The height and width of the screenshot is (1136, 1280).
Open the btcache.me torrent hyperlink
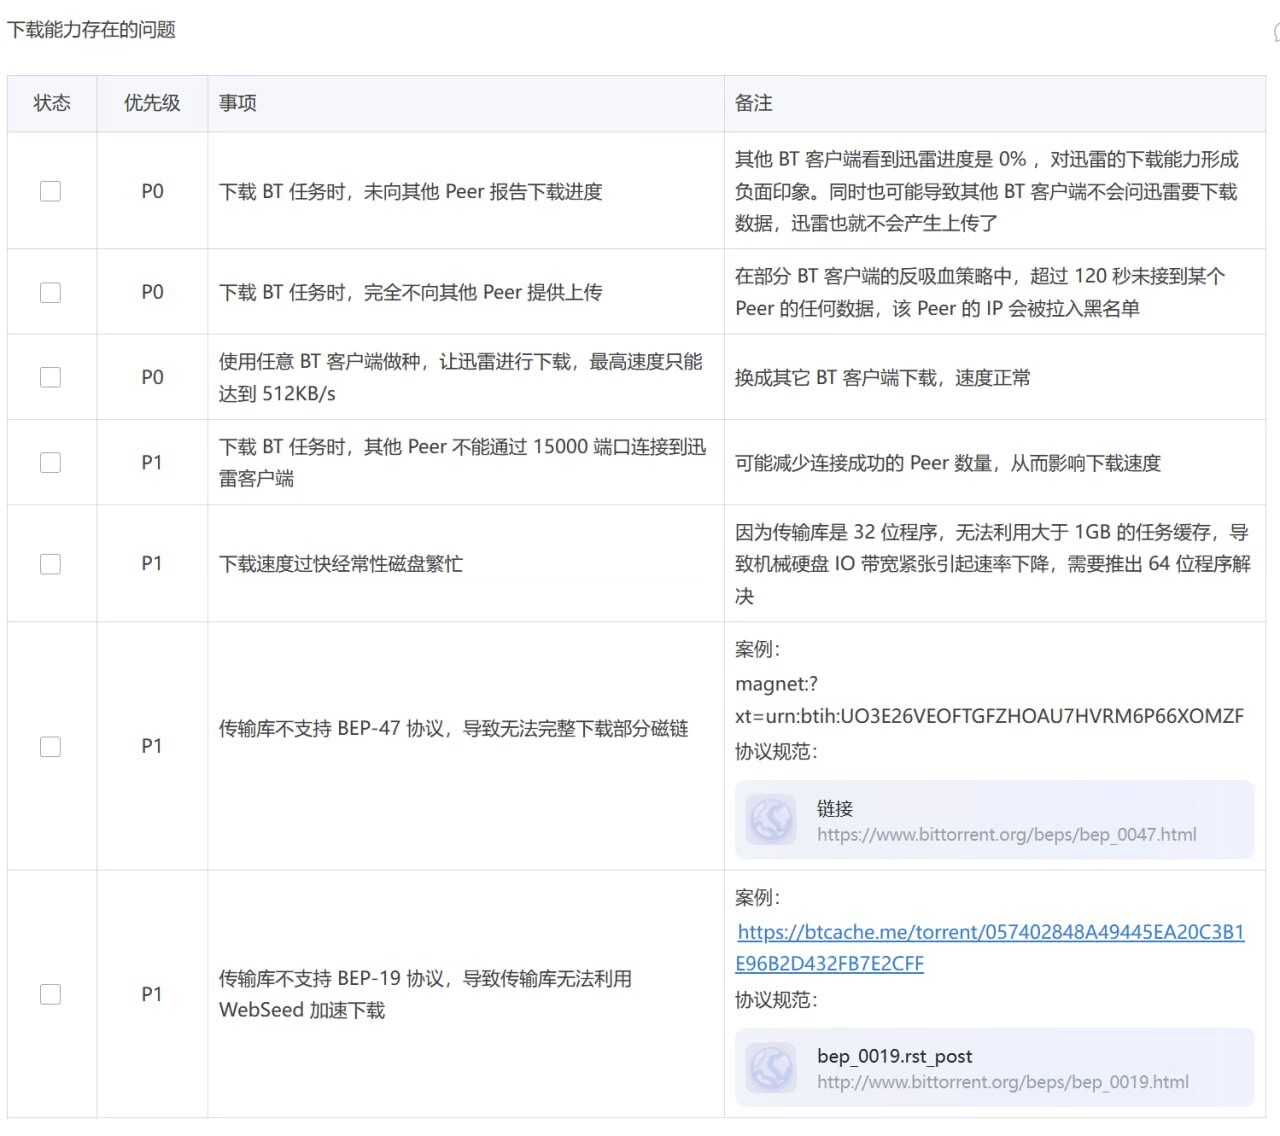(990, 947)
